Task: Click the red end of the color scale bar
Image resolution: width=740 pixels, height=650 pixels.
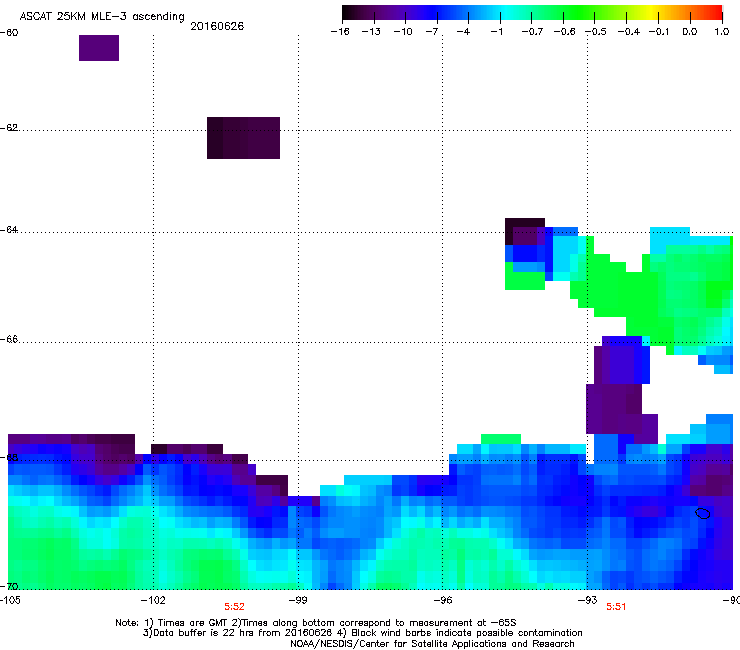Action: point(716,13)
